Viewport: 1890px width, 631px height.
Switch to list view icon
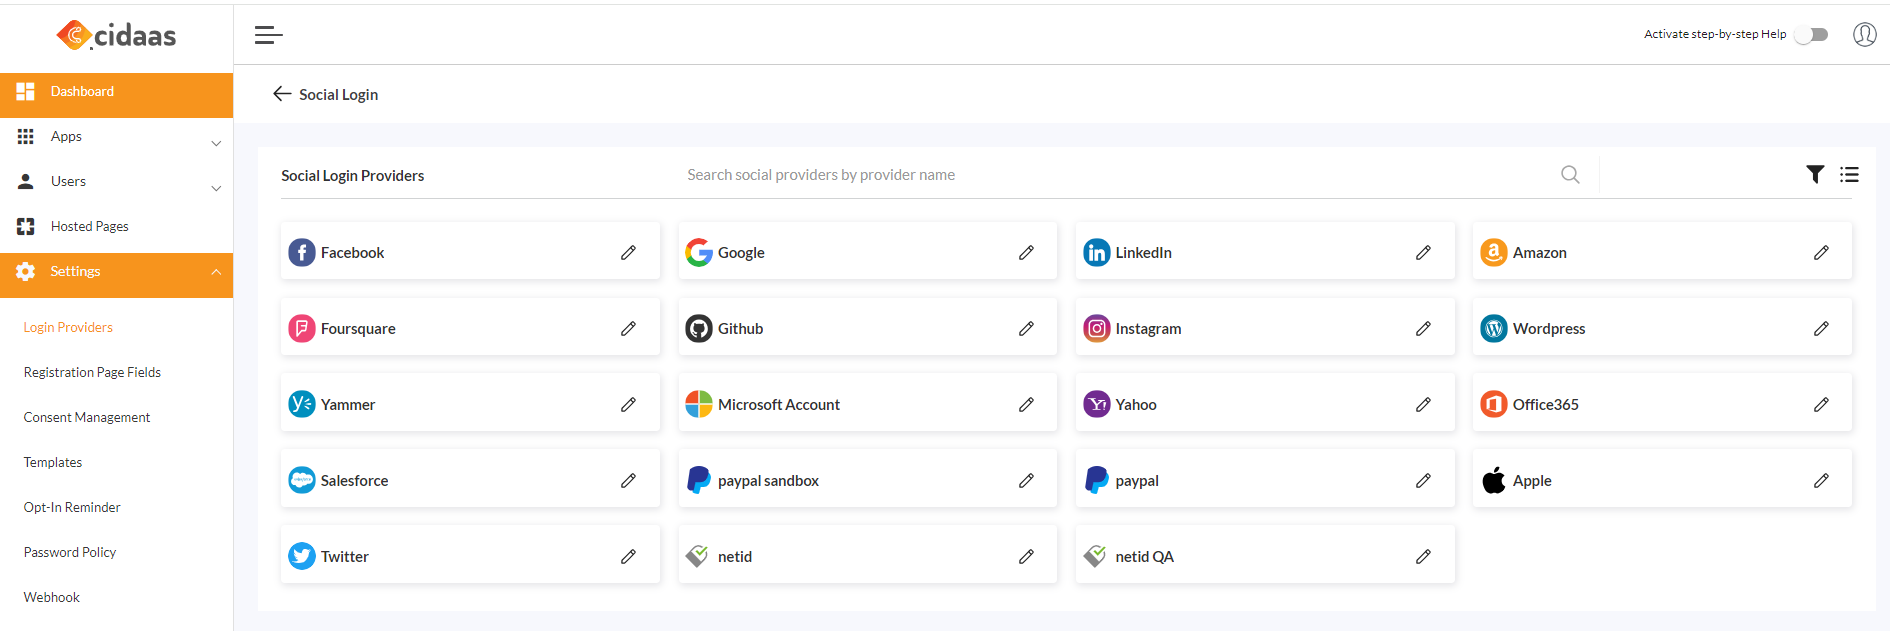pos(1849,174)
